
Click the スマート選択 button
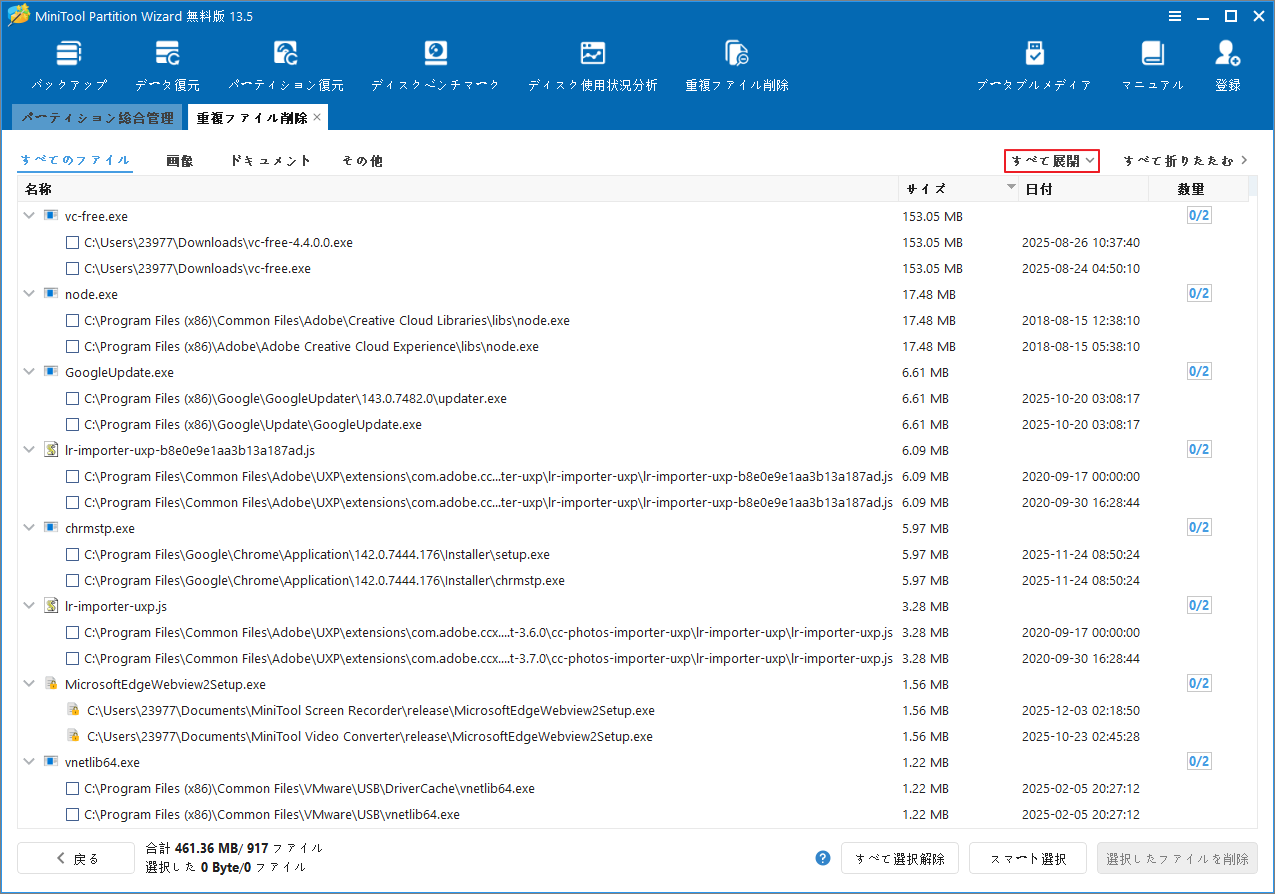coord(1027,858)
